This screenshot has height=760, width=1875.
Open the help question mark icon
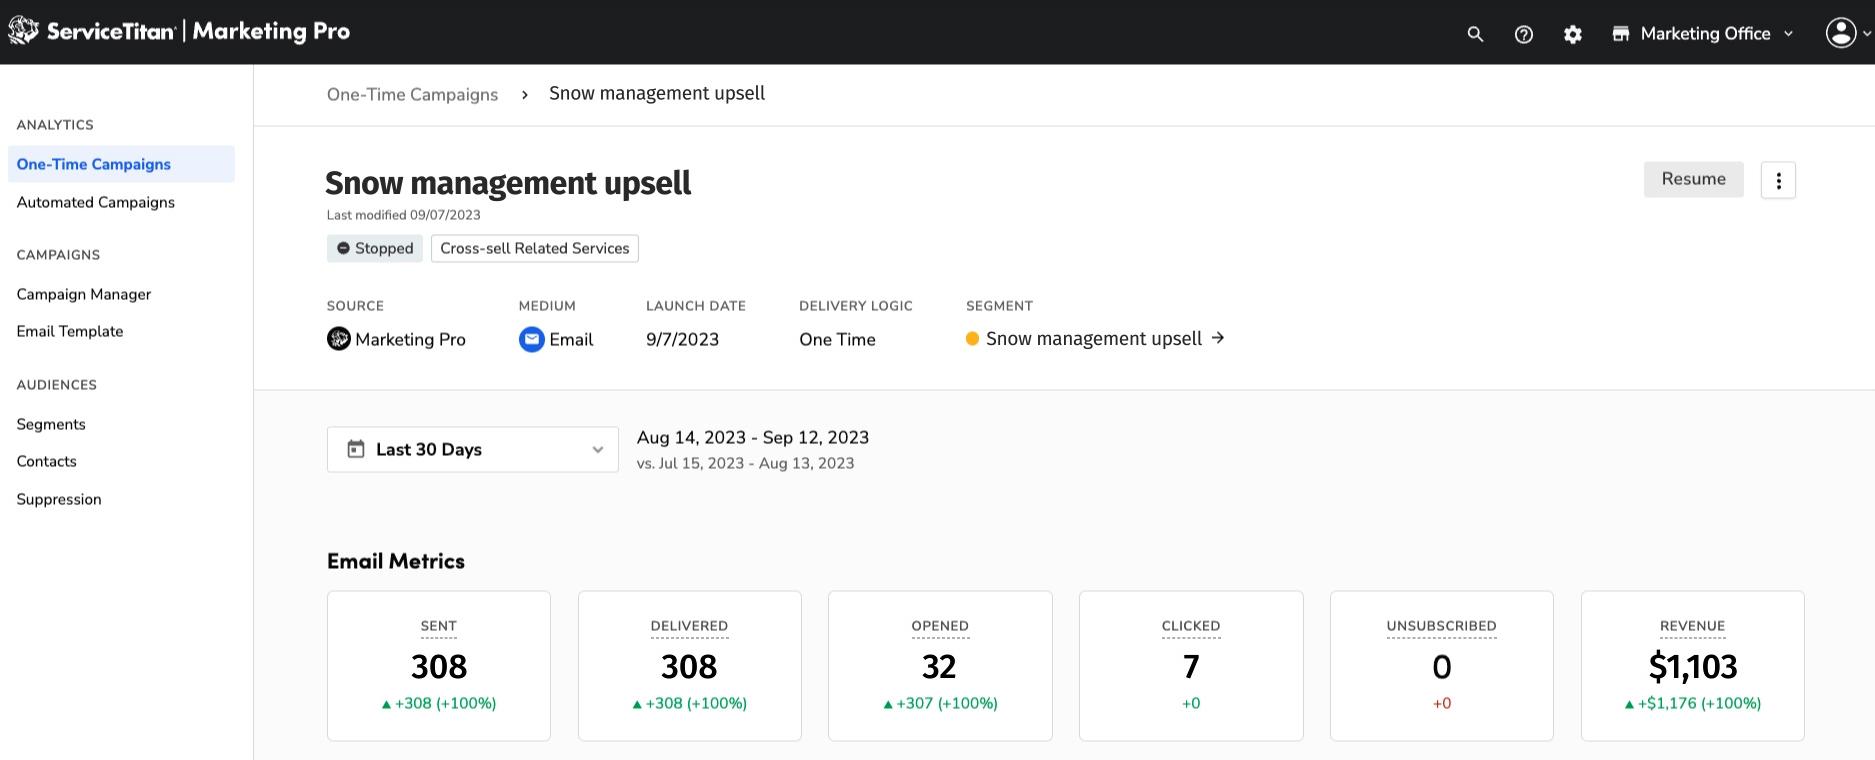point(1524,34)
